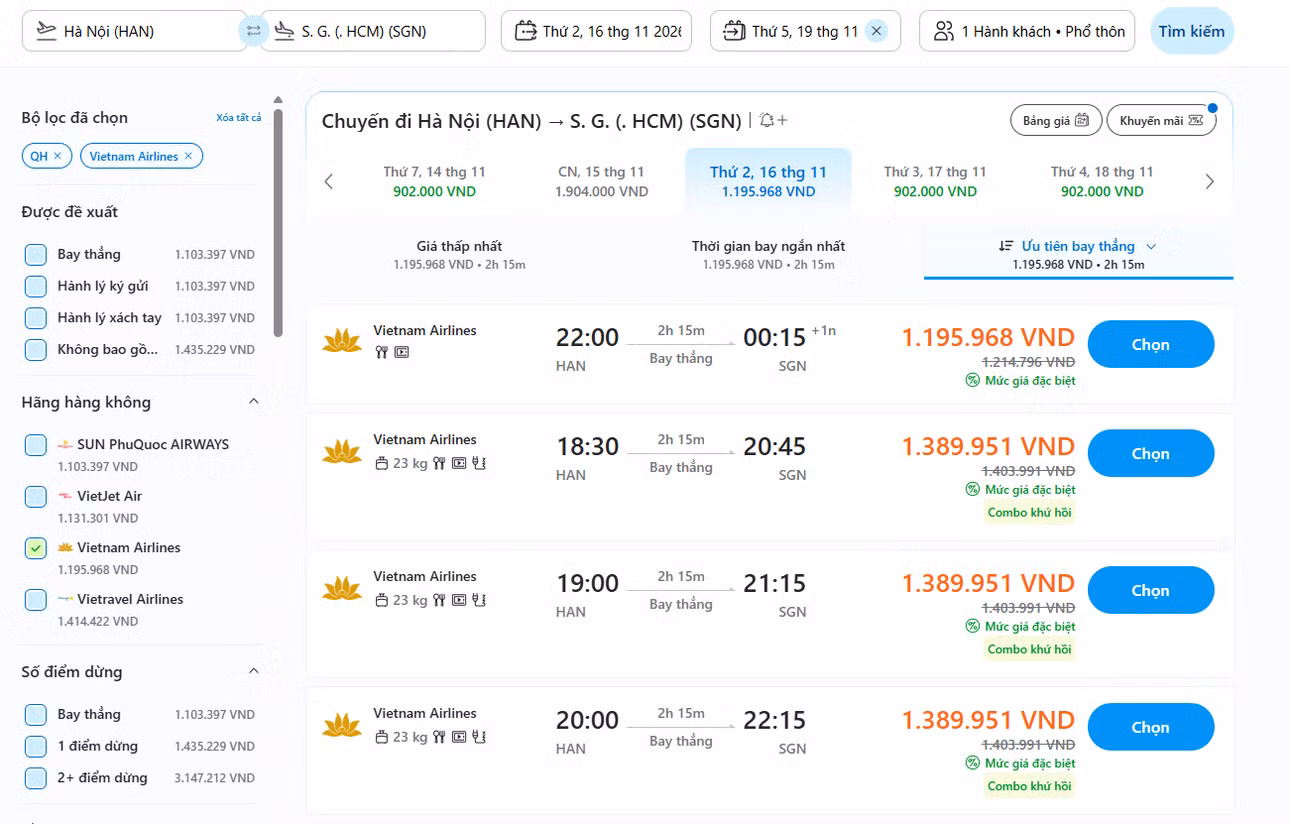Choose the 18:30 flight with Chọn button

coord(1151,454)
